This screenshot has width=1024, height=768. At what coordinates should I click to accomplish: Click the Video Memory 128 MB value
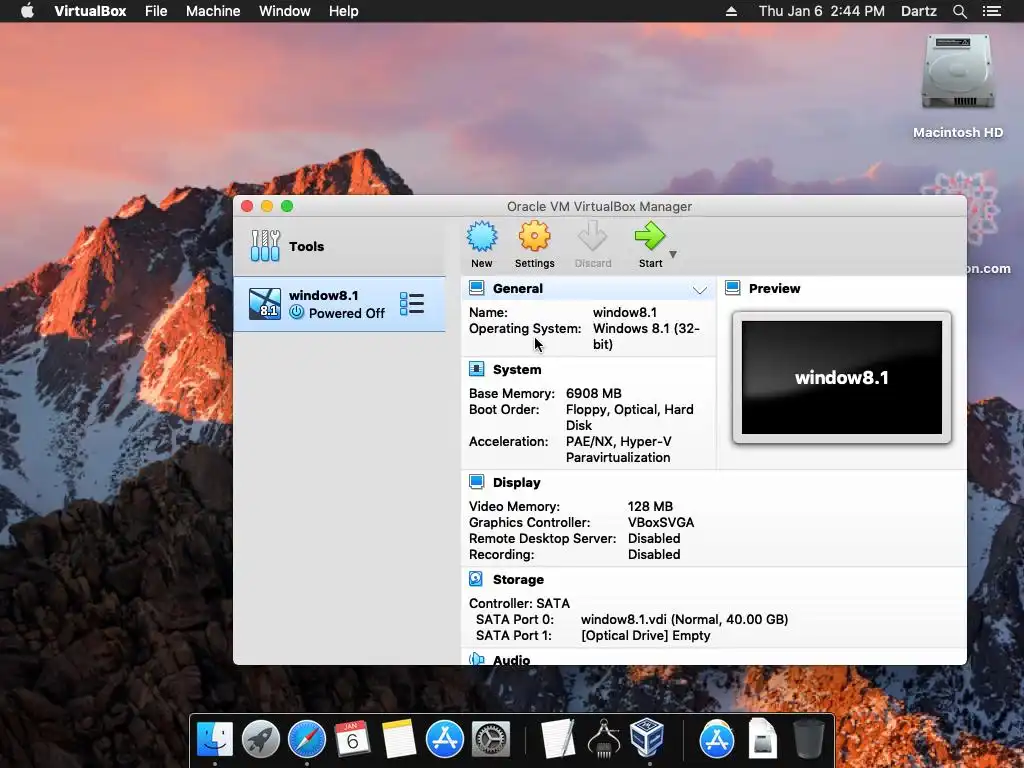[x=650, y=506]
